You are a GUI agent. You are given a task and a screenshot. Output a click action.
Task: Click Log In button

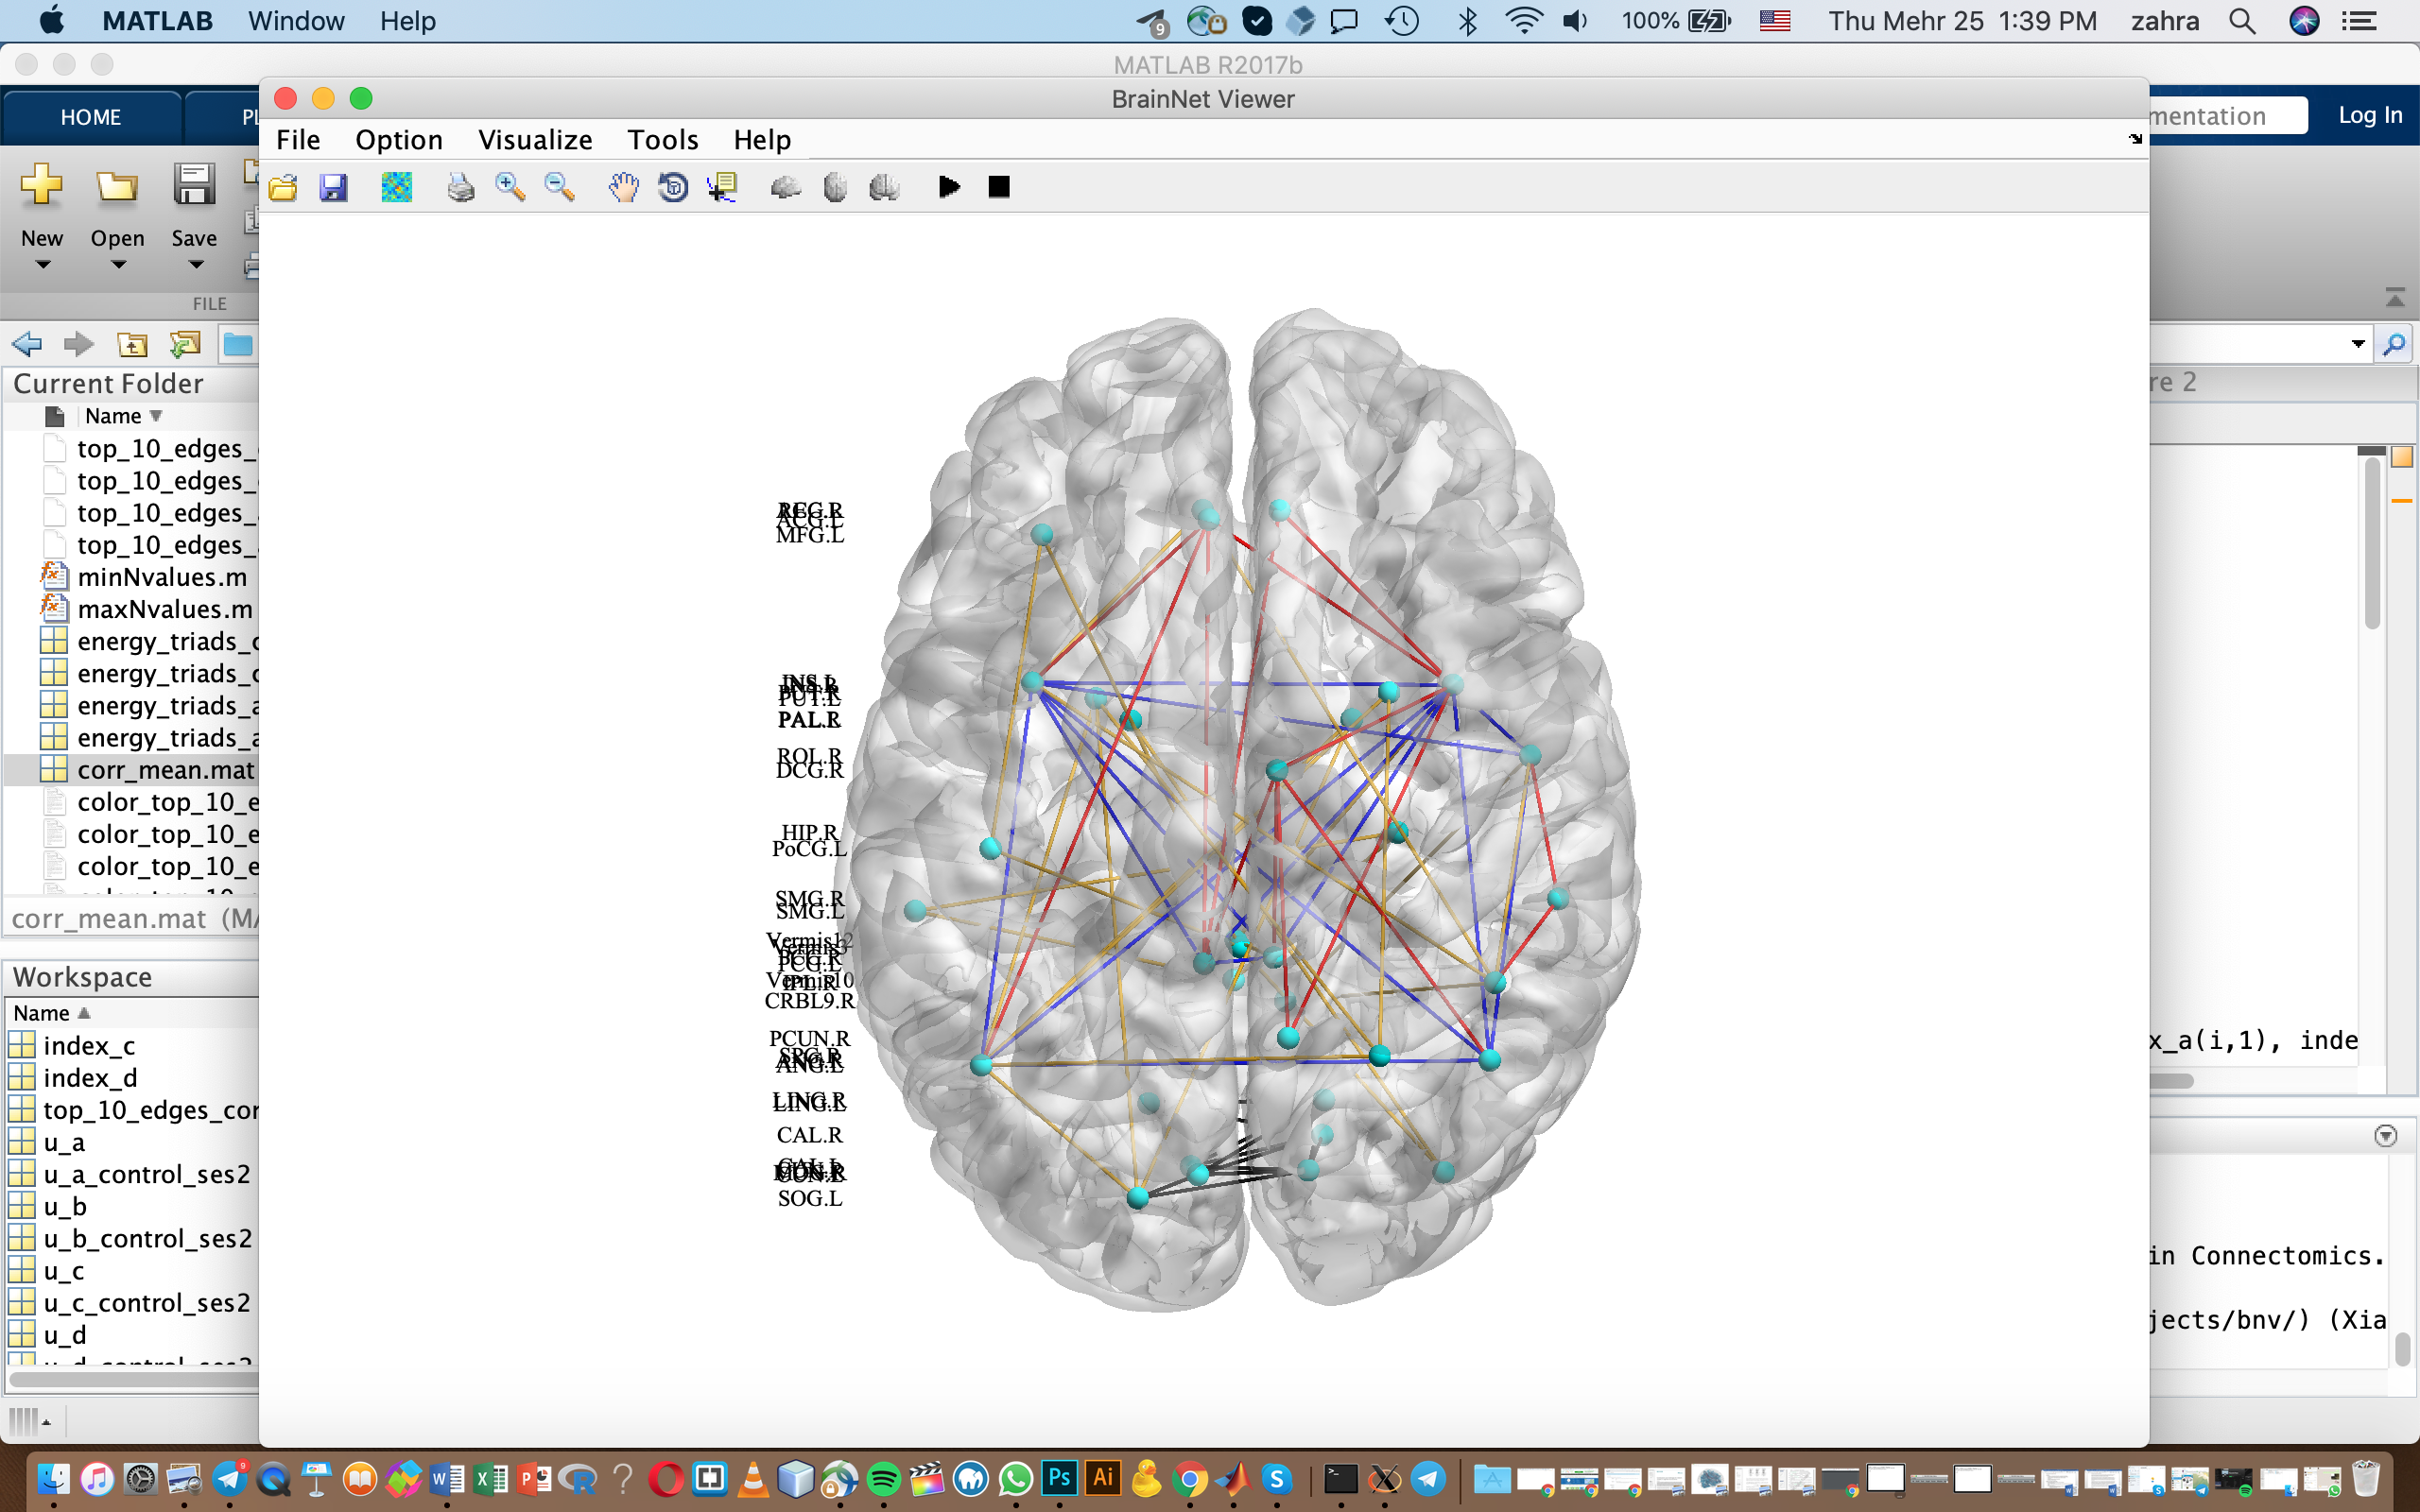click(2369, 116)
